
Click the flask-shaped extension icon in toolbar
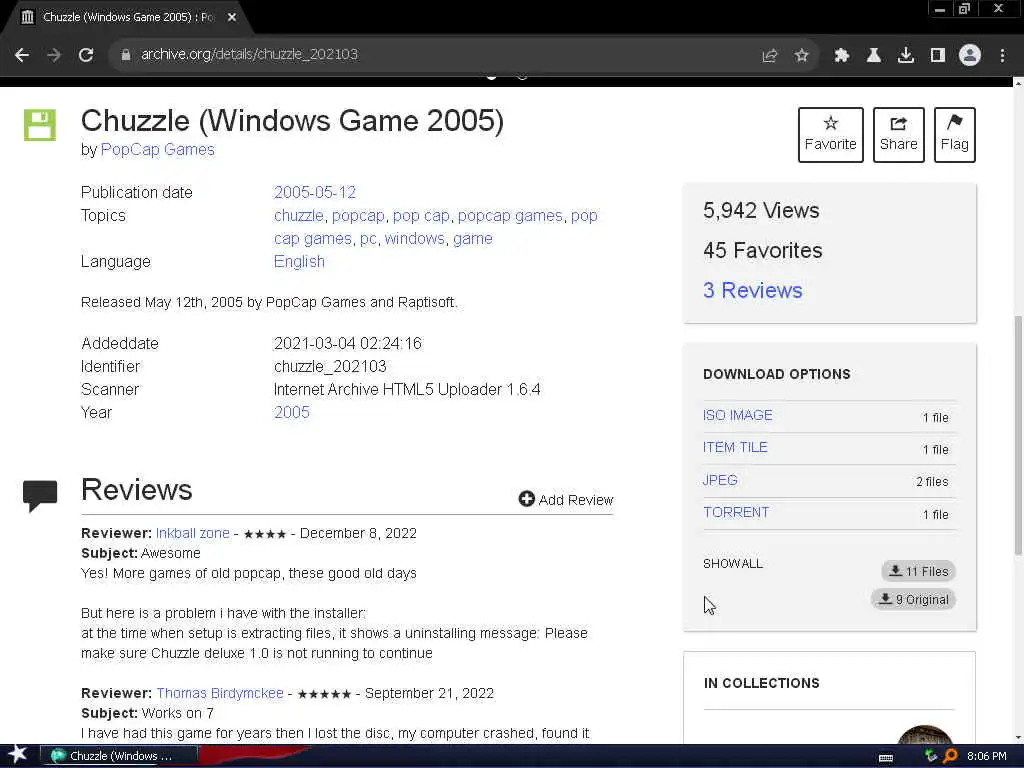[874, 56]
